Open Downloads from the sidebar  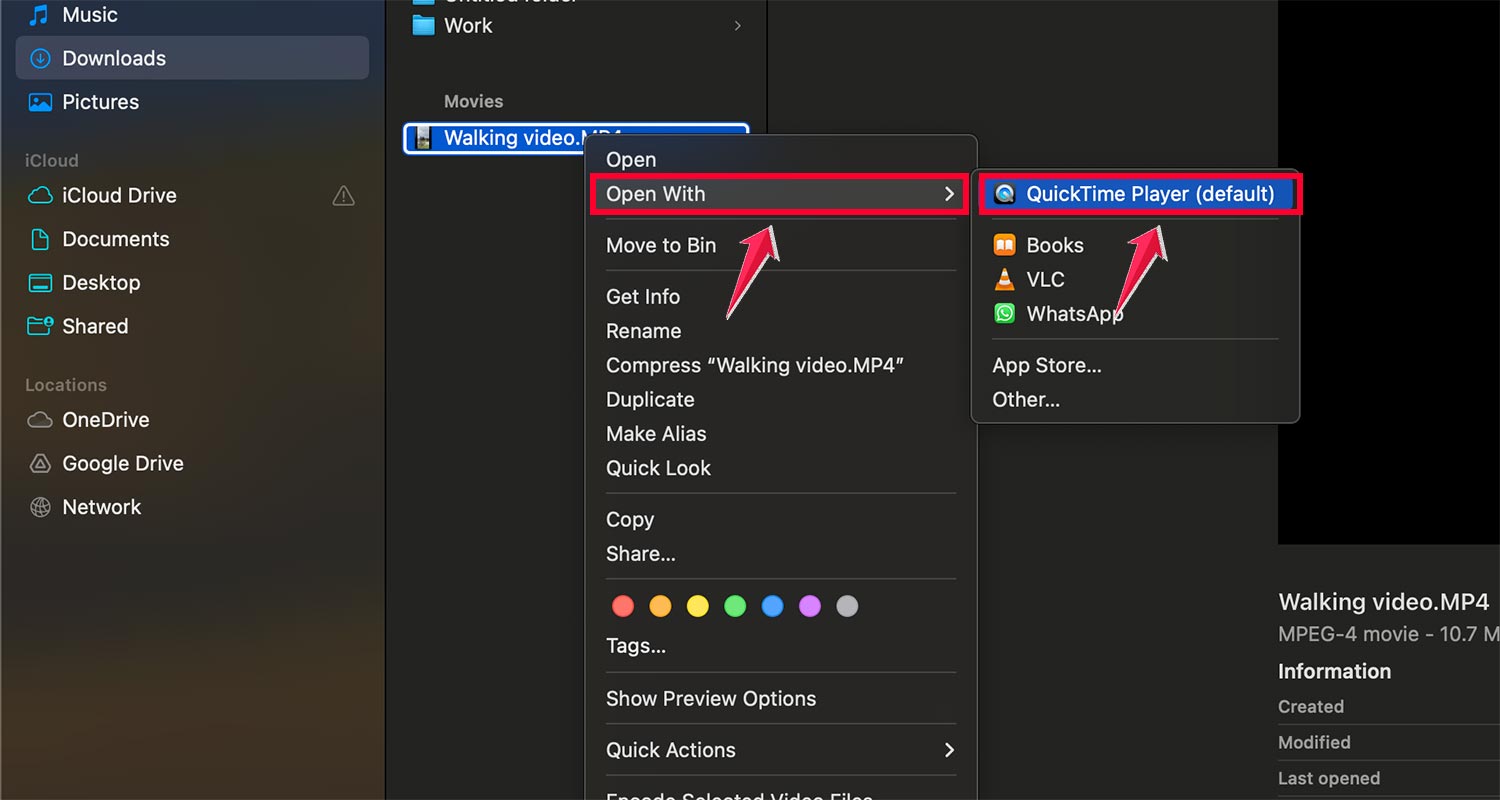[x=113, y=58]
